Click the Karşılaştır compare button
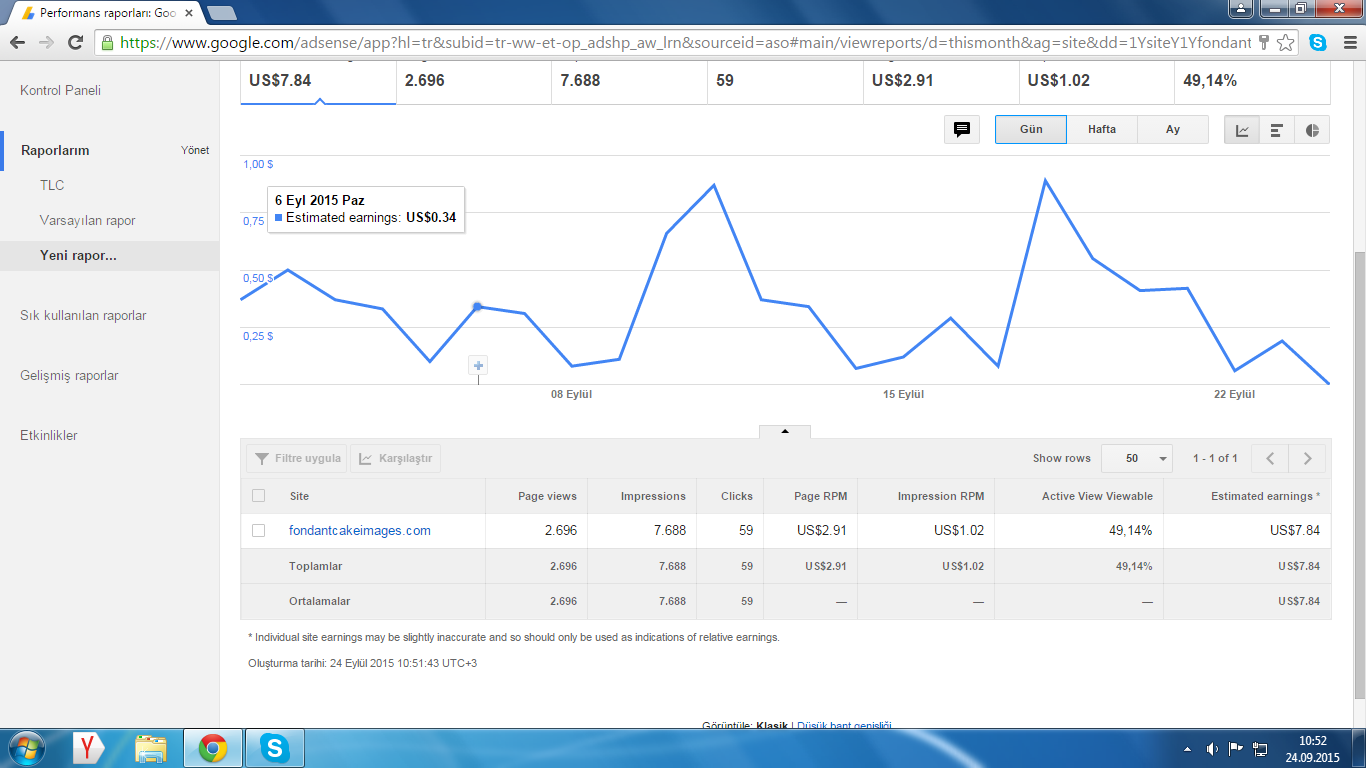 [x=396, y=459]
